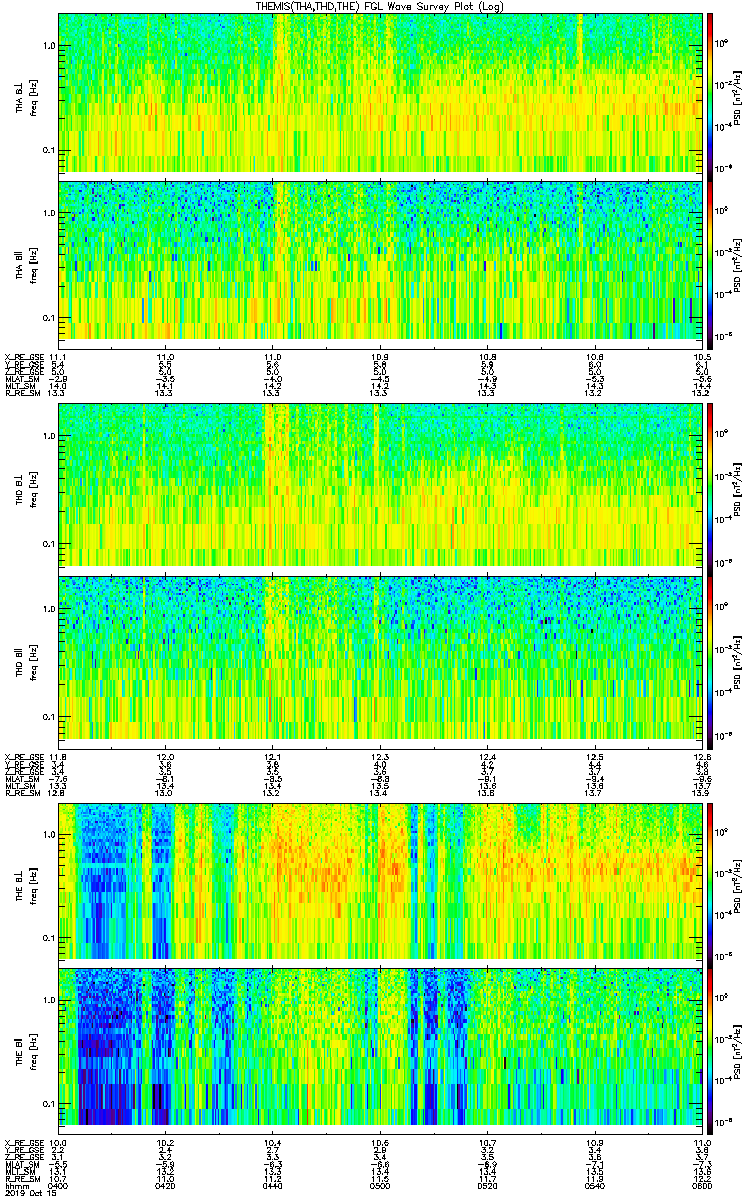Click the 0500 time tick label

(x=380, y=1184)
